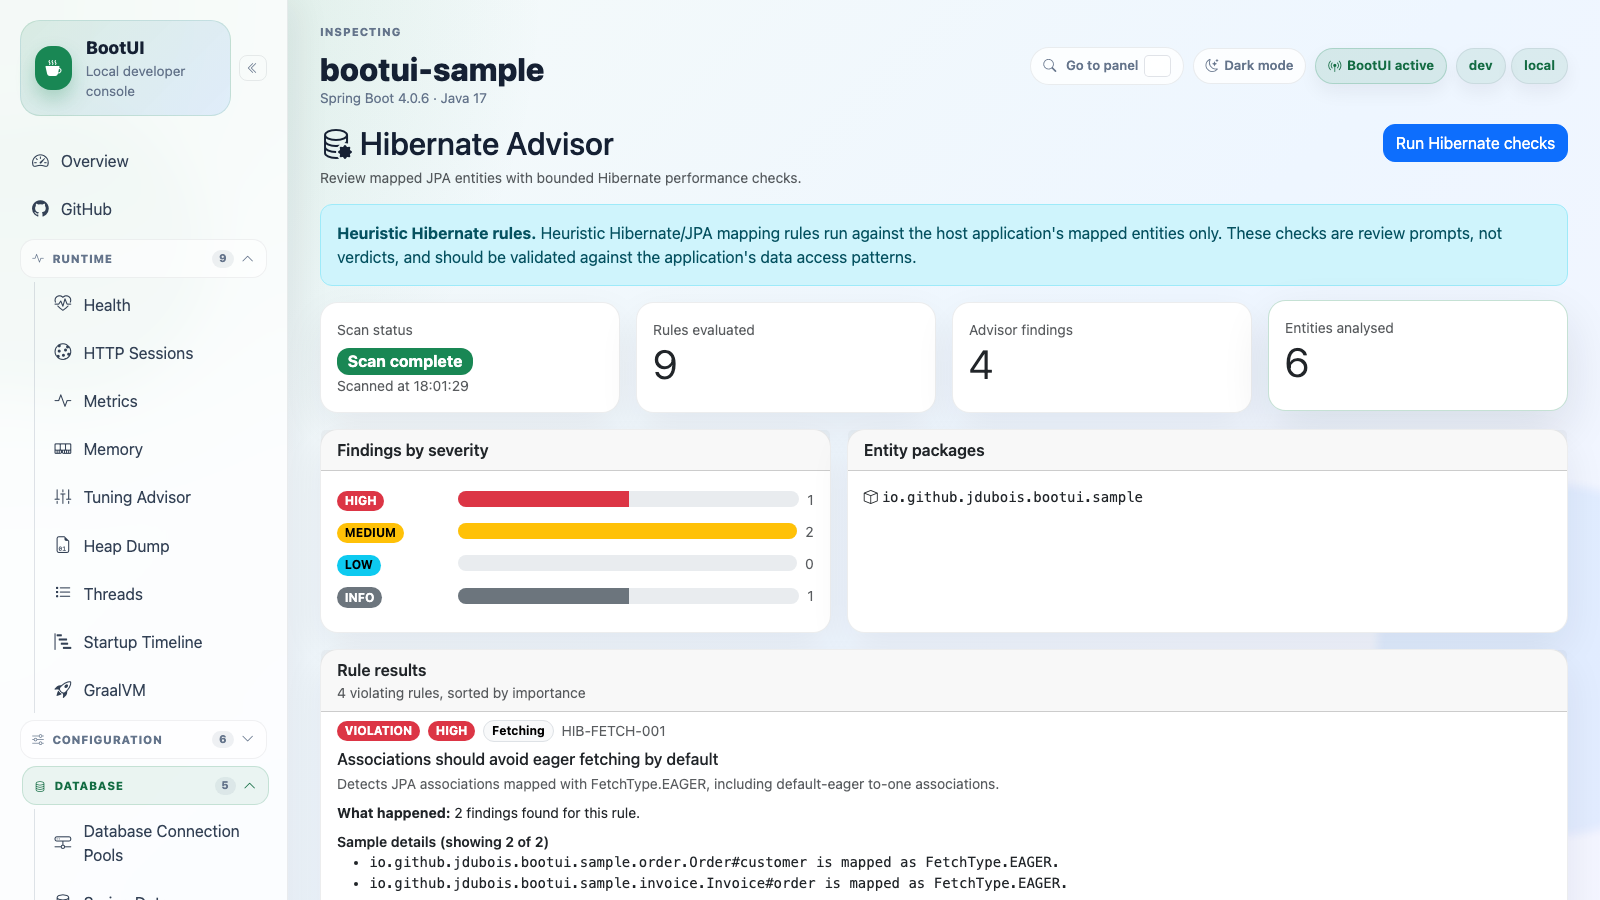Toggle Dark mode
Viewport: 1600px width, 900px height.
click(x=1249, y=66)
